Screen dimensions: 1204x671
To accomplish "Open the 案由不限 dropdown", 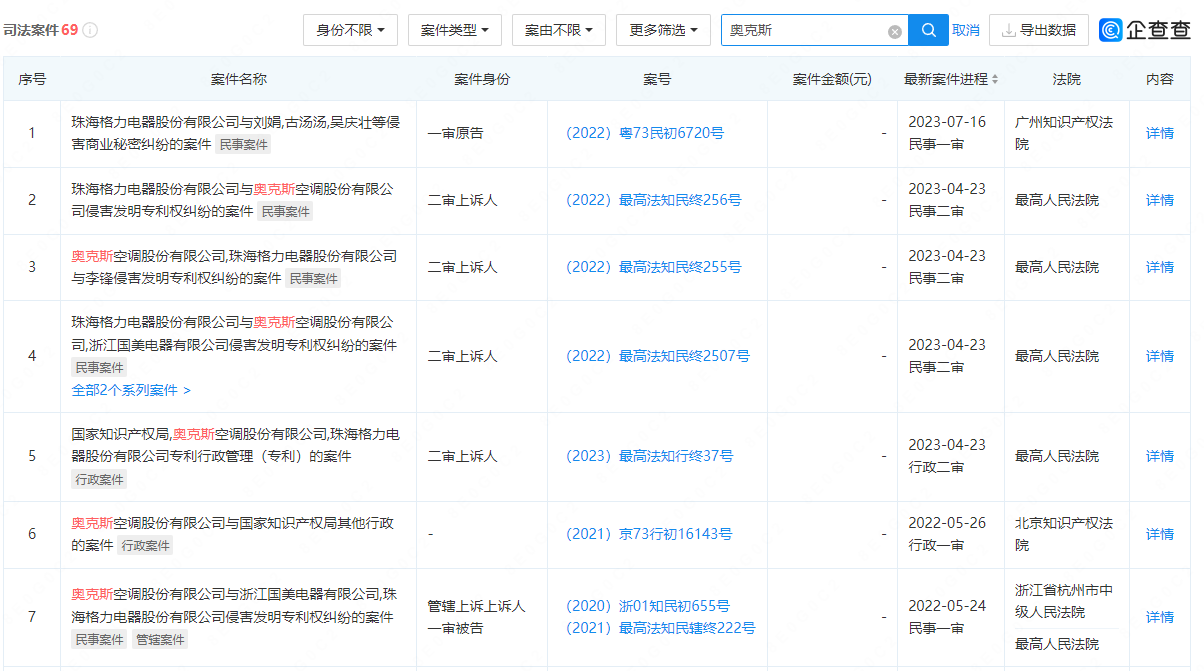I will tap(558, 30).
